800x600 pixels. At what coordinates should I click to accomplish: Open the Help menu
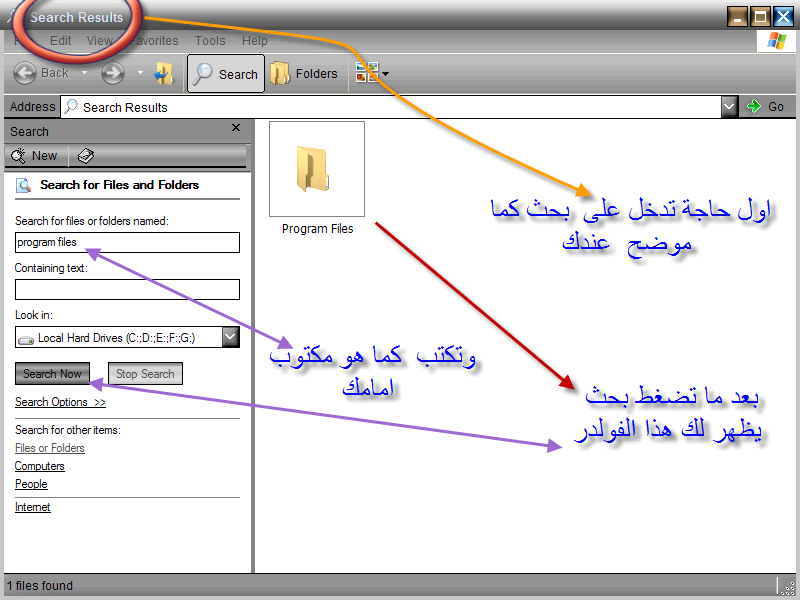coord(255,41)
